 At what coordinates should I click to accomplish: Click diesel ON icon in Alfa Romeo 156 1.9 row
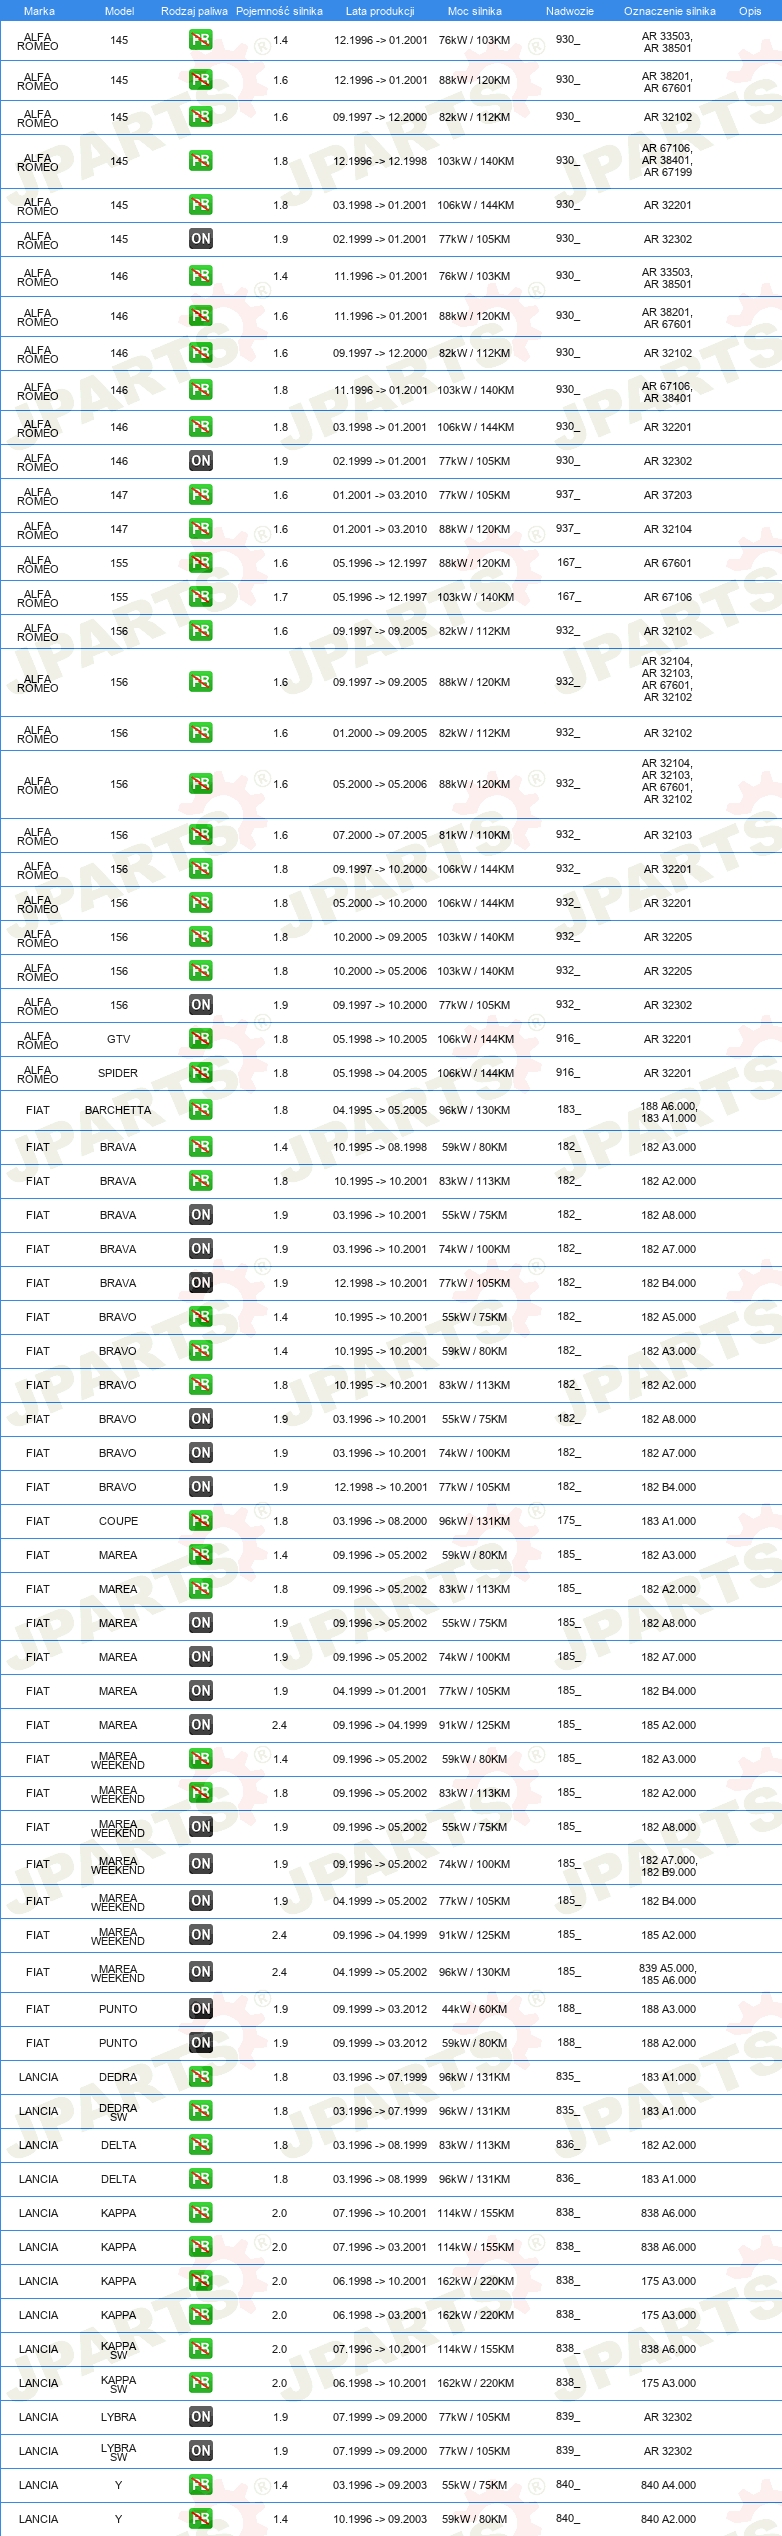200,1005
